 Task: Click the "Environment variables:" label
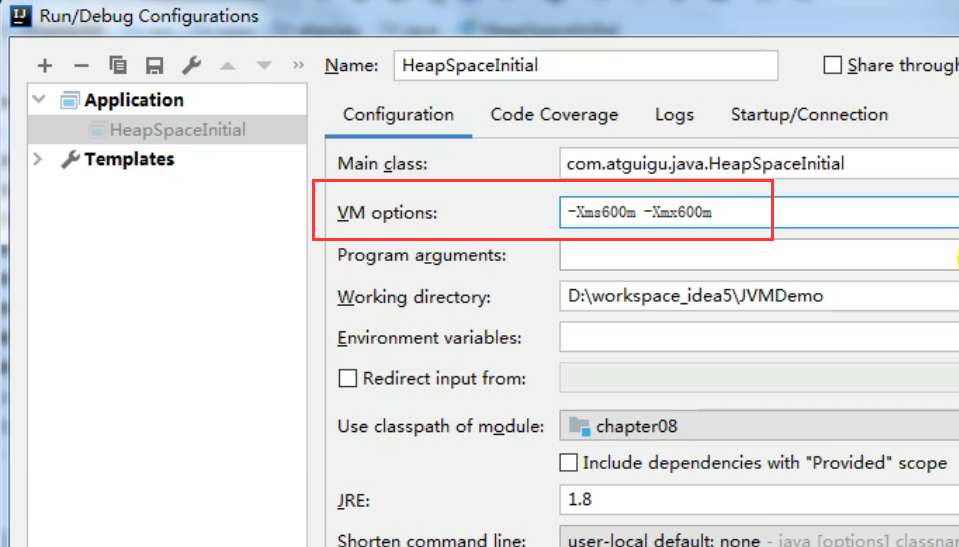click(x=429, y=338)
